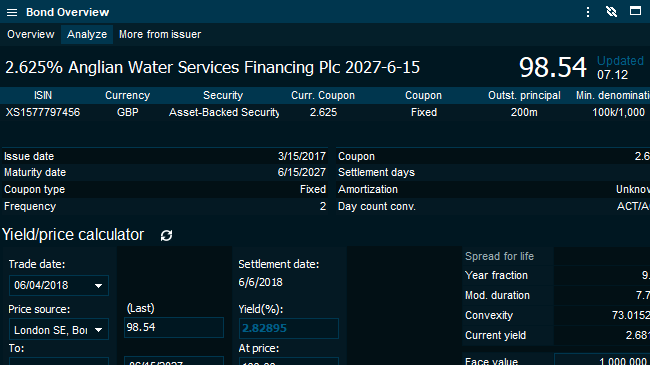
Task: Click the unlink chain icon in title bar
Action: [x=611, y=12]
